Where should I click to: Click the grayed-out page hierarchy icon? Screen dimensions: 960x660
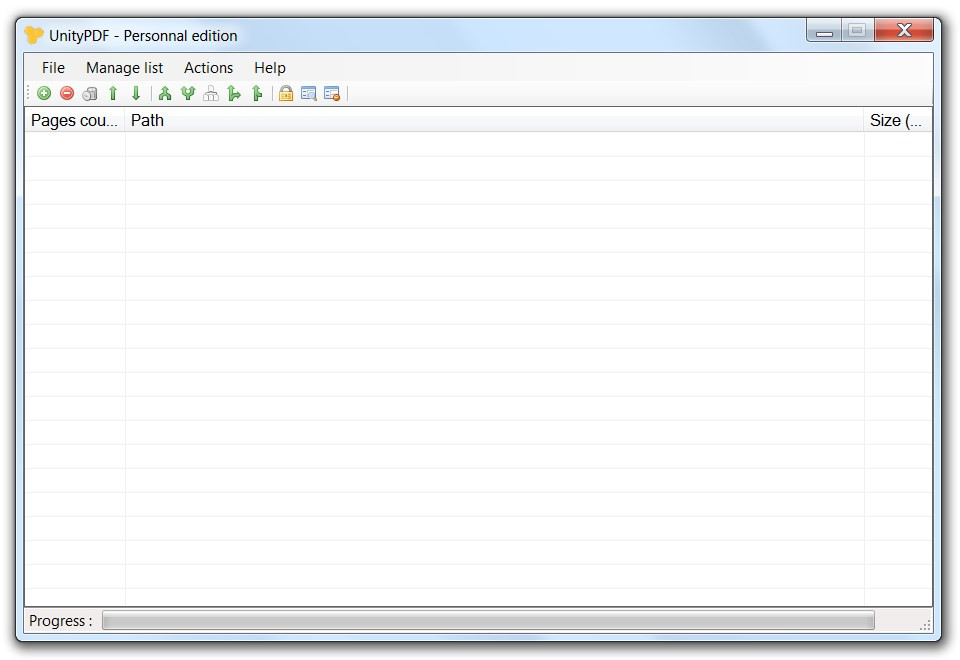(211, 93)
